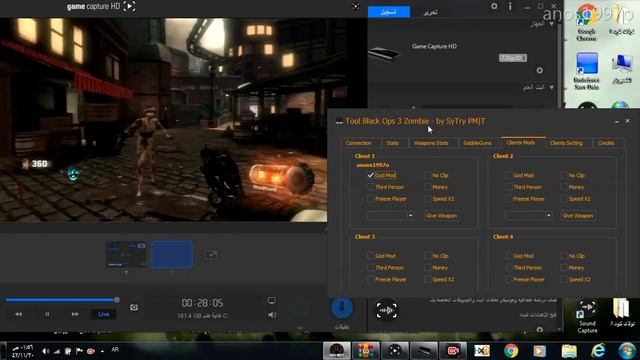640x360 pixels.
Task: Check the Money box for Client 1
Action: (x=428, y=187)
